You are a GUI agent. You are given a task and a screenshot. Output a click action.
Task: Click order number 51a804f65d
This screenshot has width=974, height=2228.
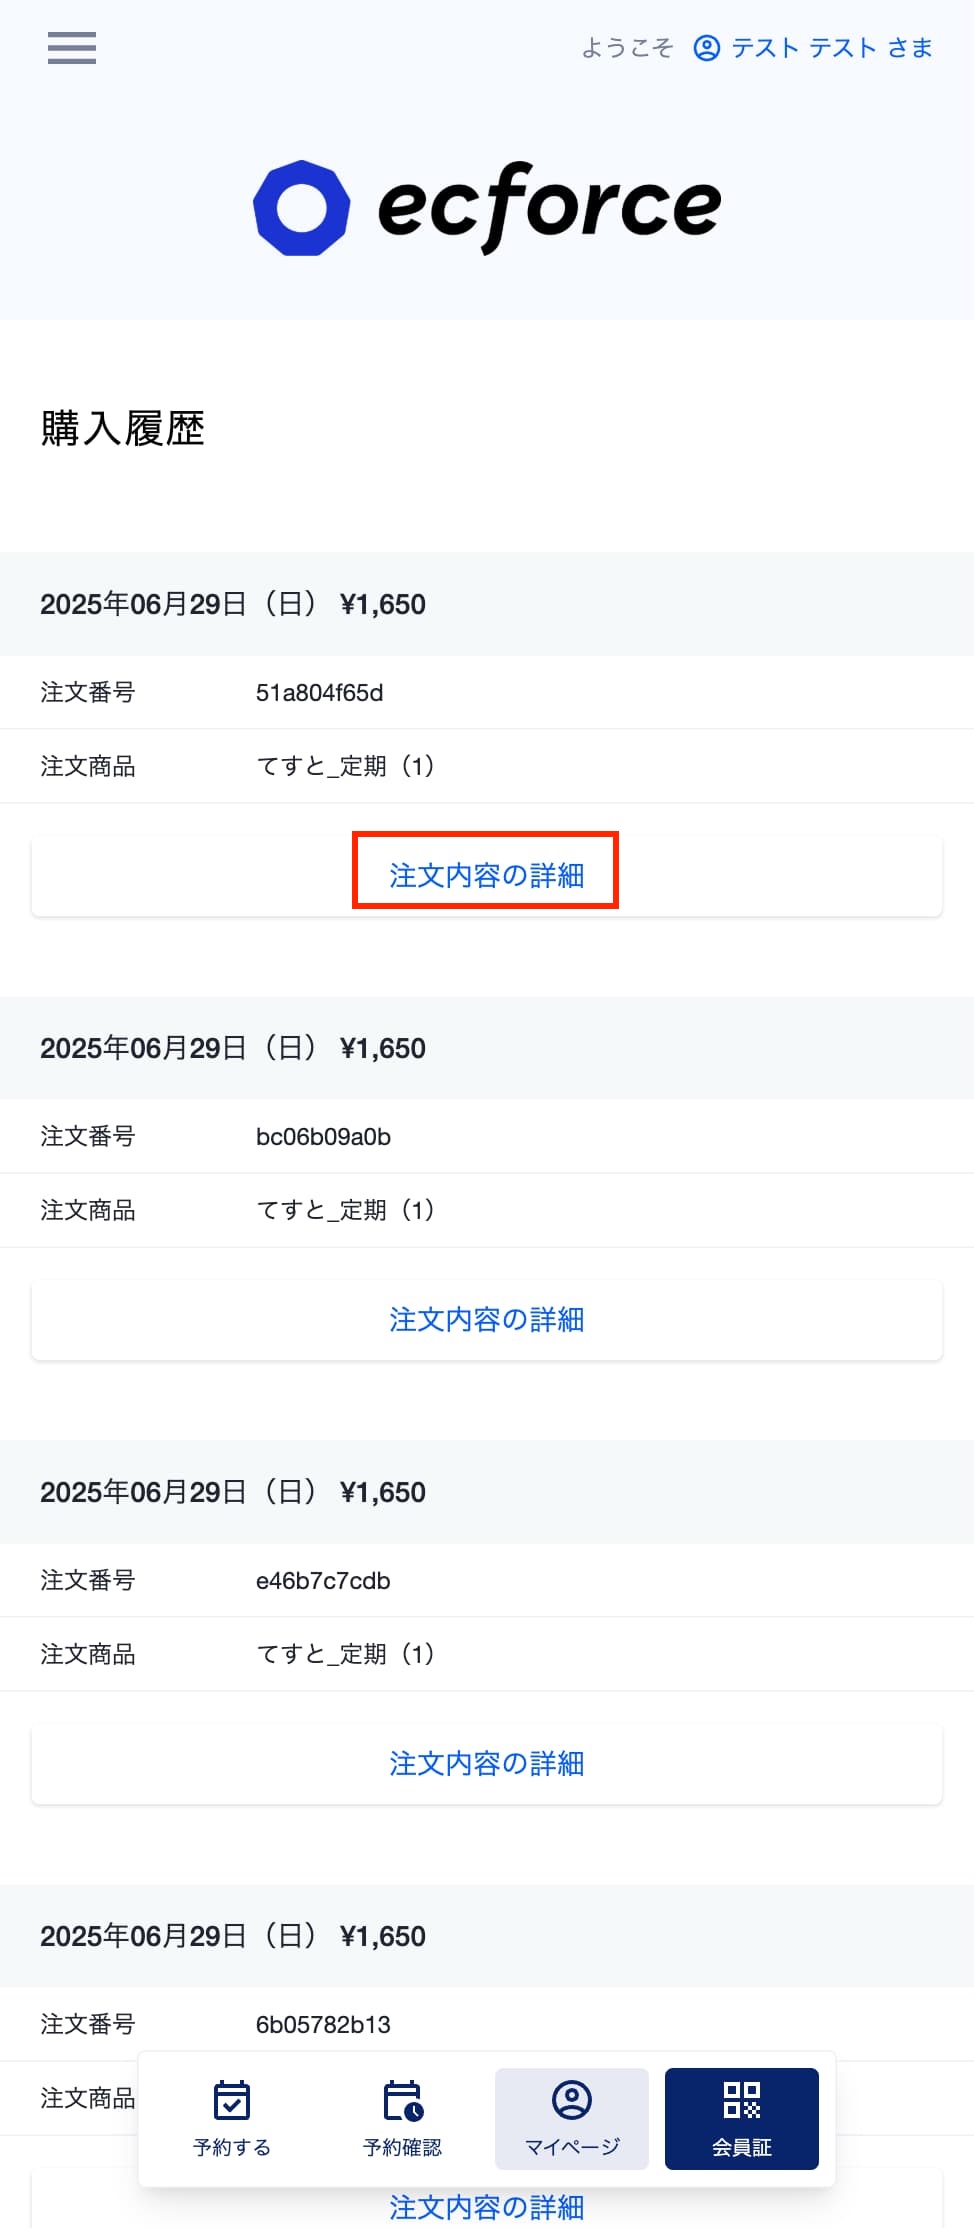tap(319, 693)
